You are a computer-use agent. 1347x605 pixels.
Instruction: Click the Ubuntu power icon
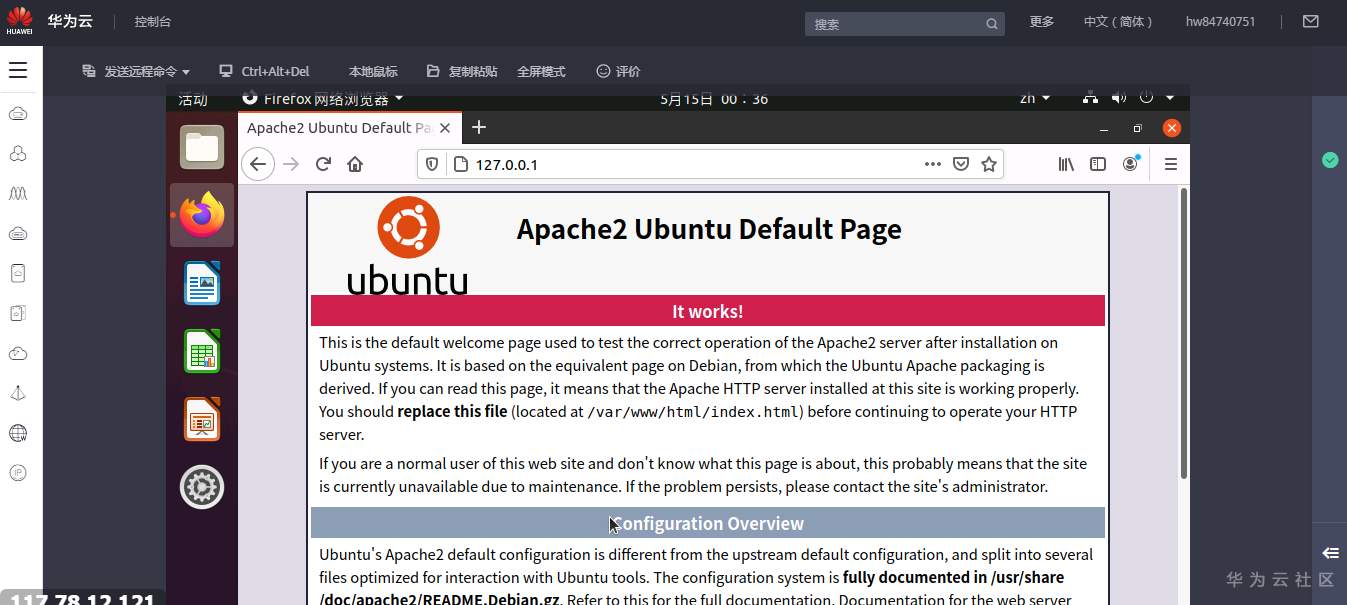point(1146,98)
